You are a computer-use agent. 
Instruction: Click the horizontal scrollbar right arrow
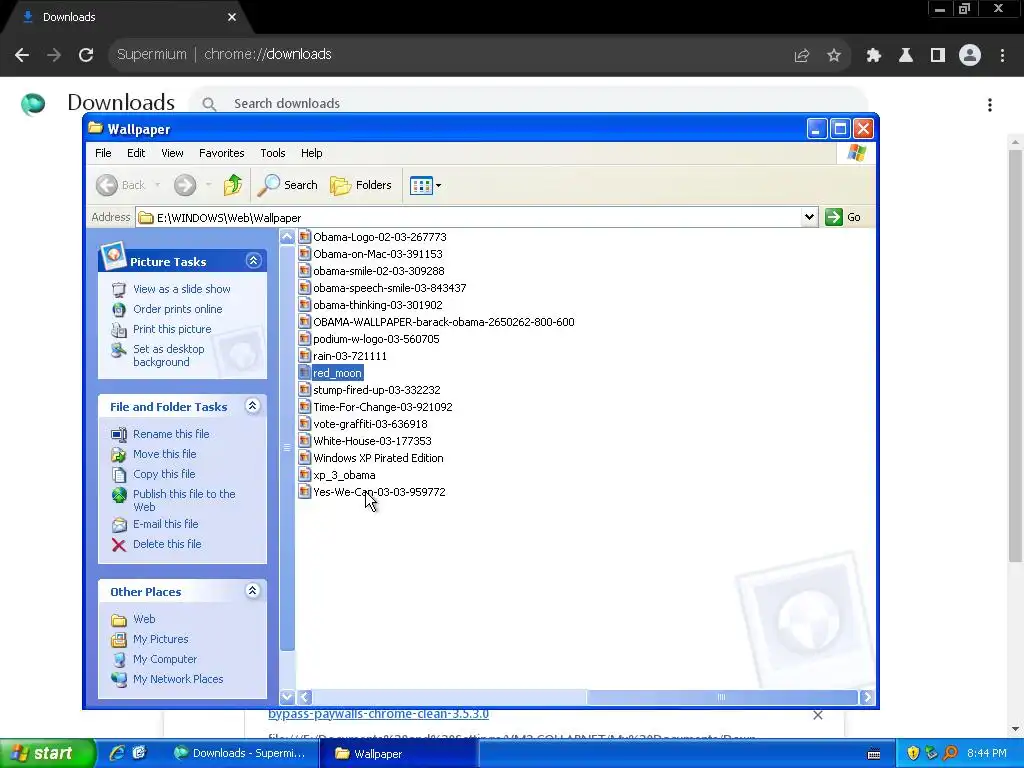tap(867, 697)
